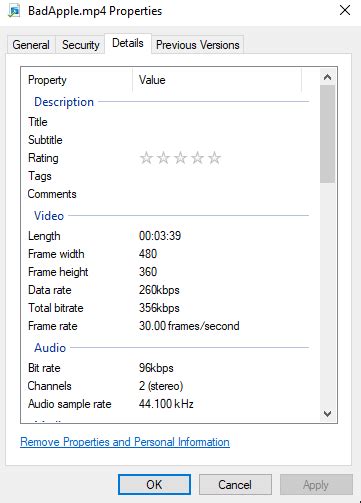Select the Data rate label

(x=50, y=290)
